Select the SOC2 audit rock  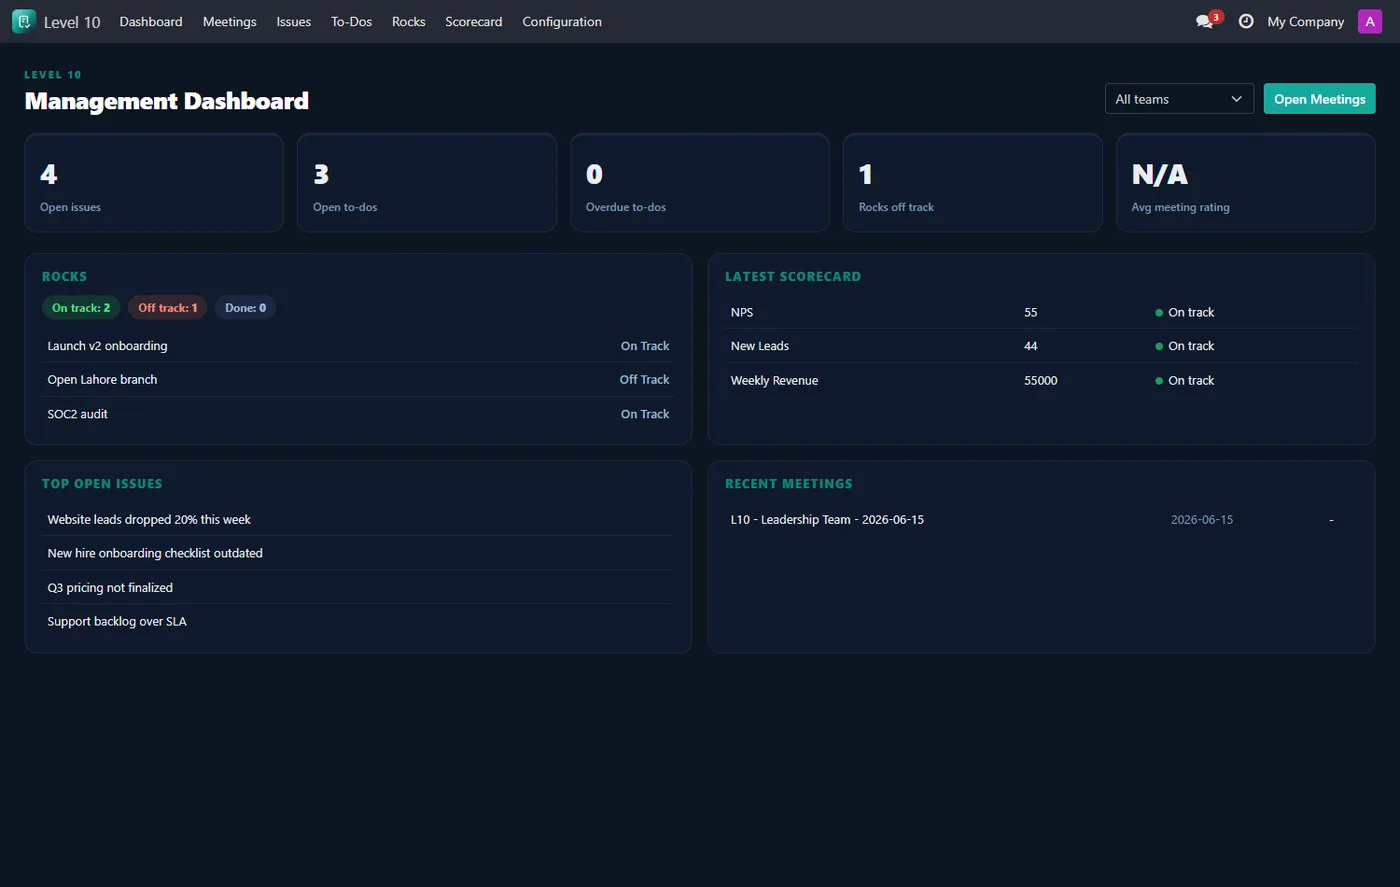[358, 414]
